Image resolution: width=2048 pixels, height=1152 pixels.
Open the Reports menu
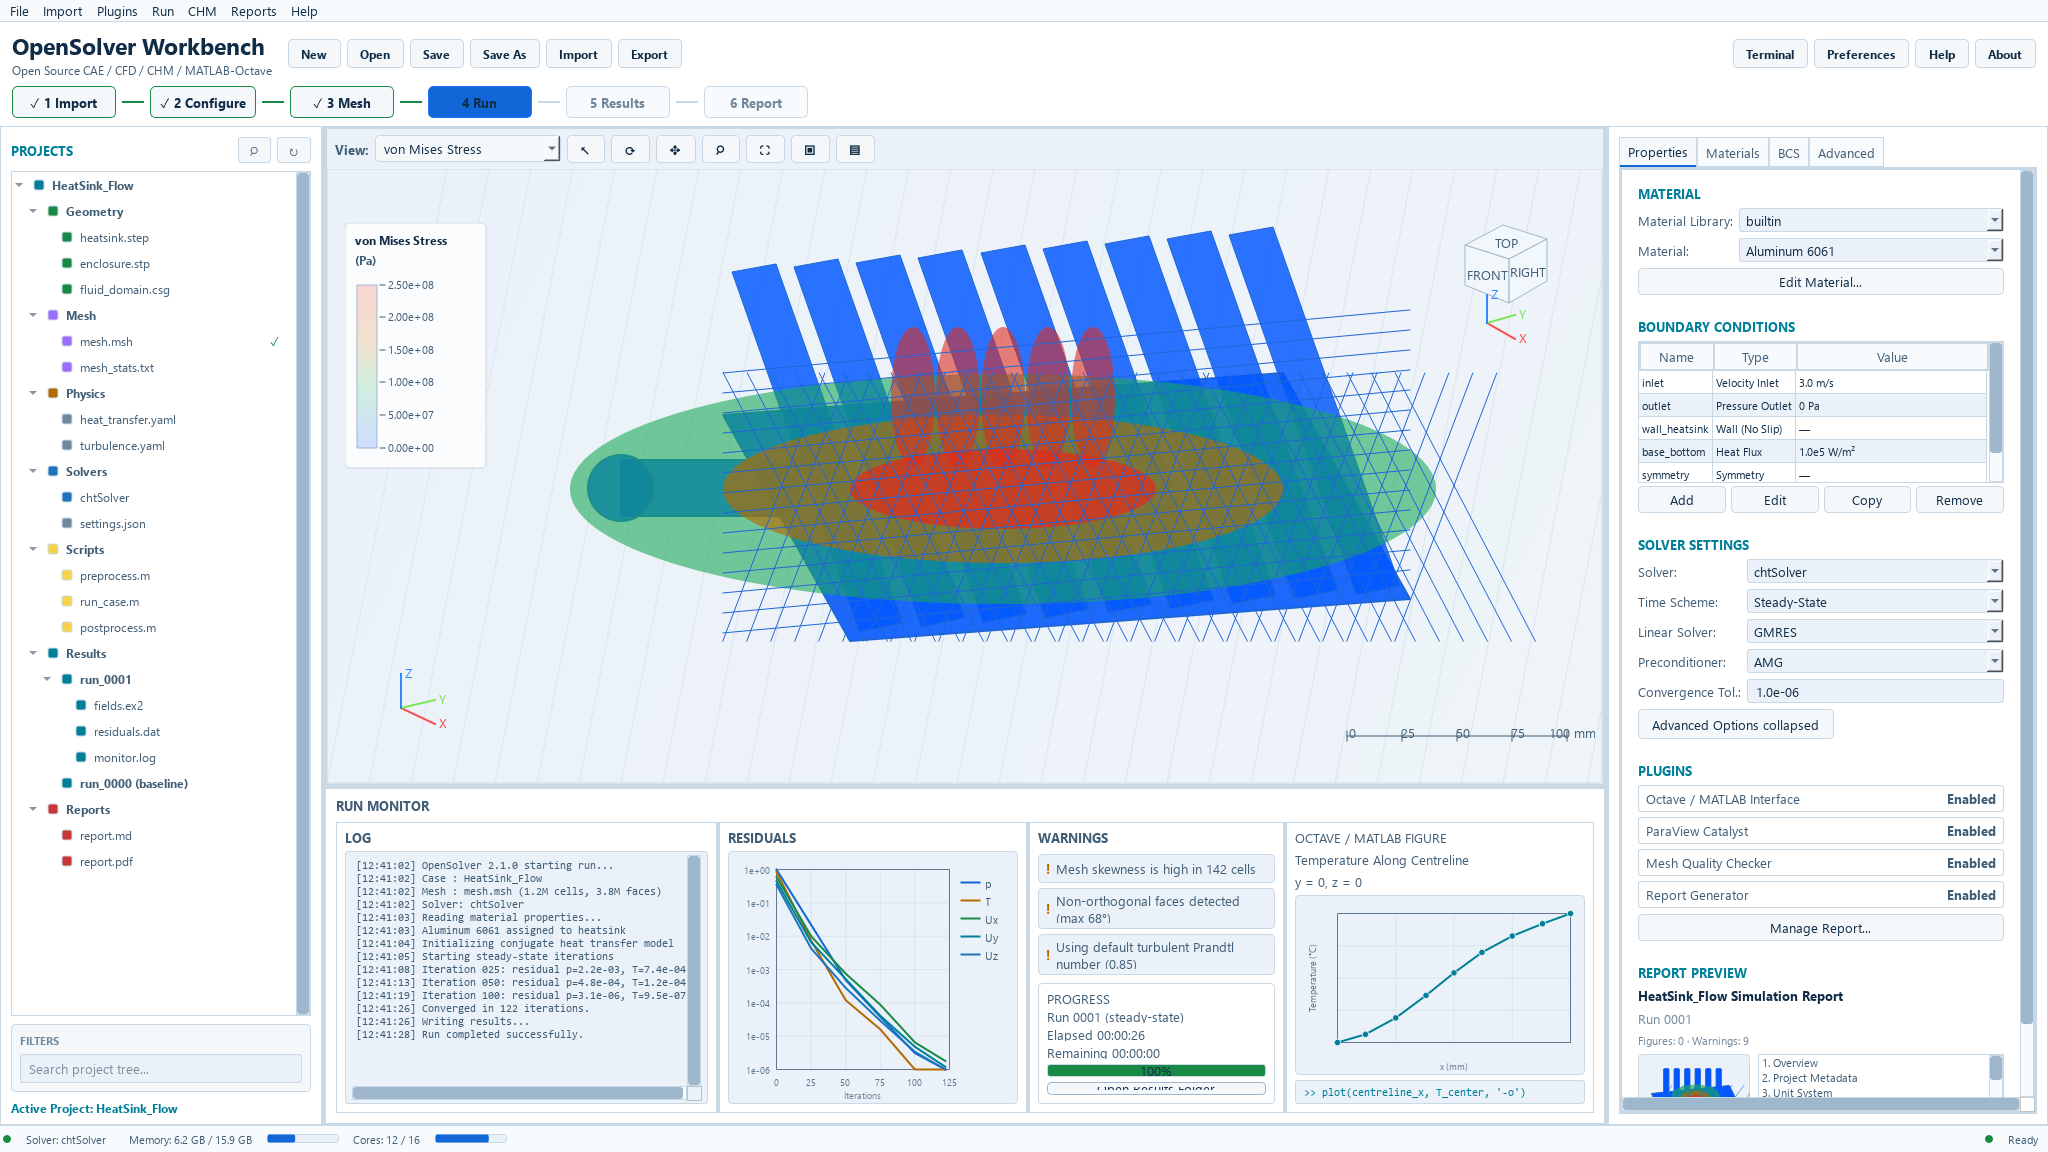coord(253,11)
